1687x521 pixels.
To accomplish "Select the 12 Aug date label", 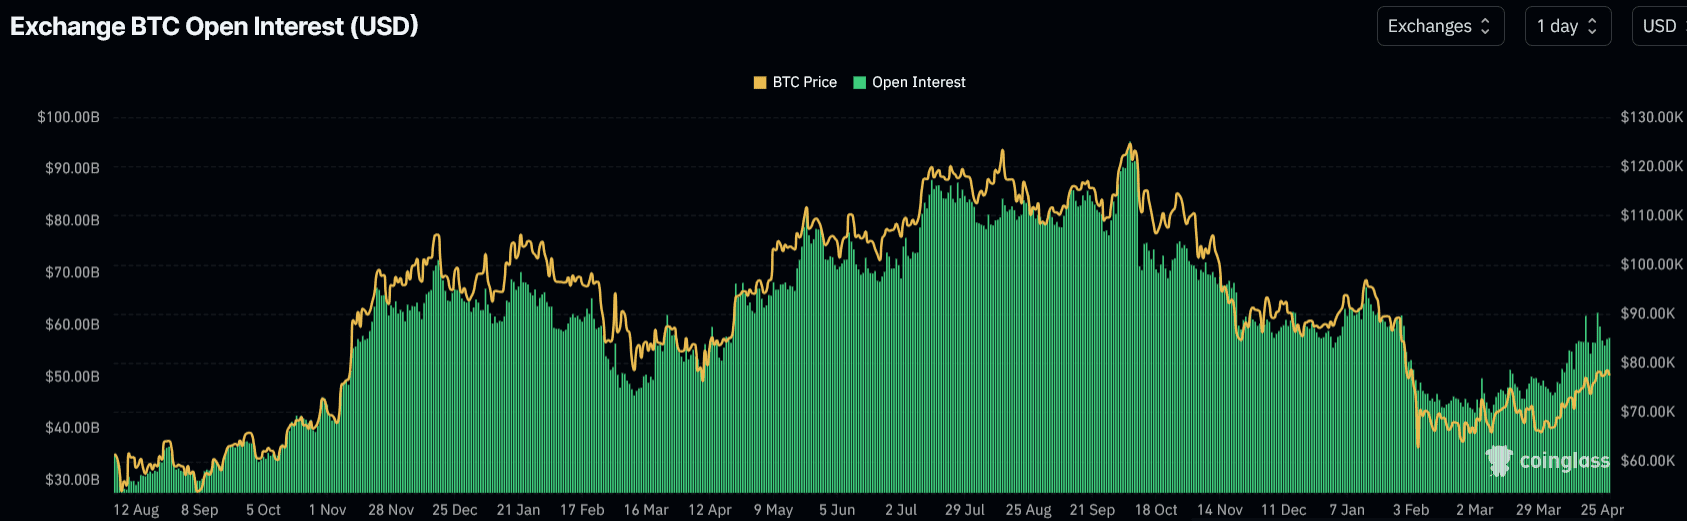I will point(136,510).
